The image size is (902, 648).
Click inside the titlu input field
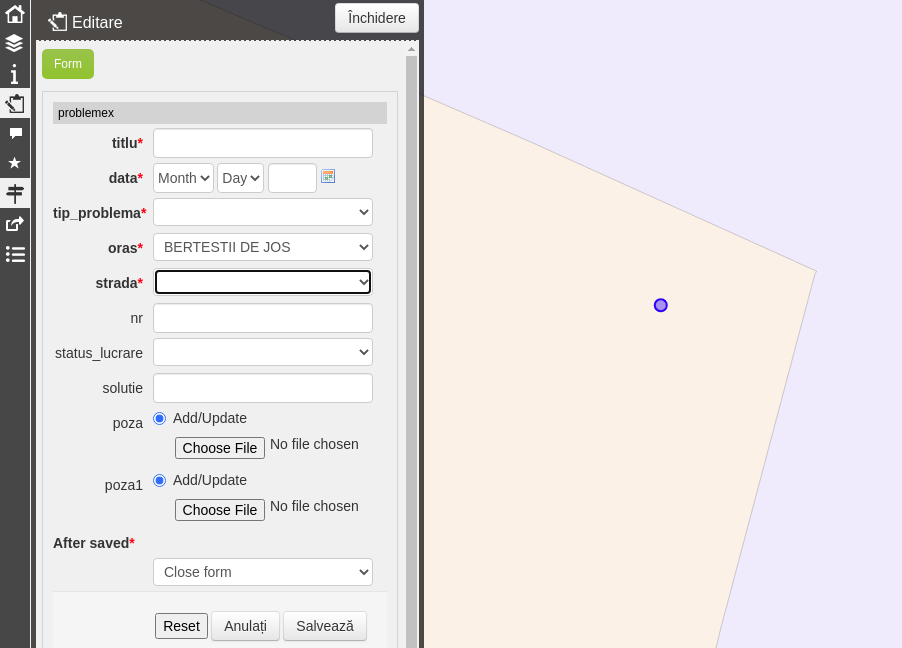262,142
